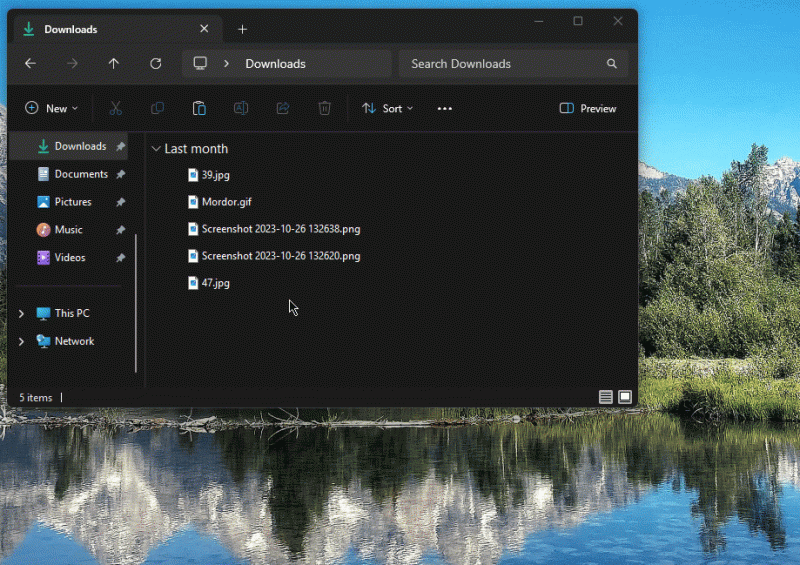Screen dimensions: 800x565
Task: Open the Sort dropdown menu
Action: 388,109
